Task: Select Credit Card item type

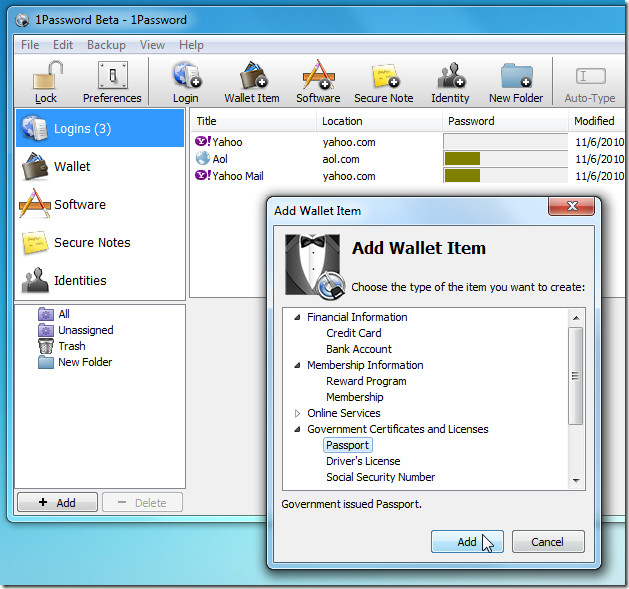Action: (354, 333)
